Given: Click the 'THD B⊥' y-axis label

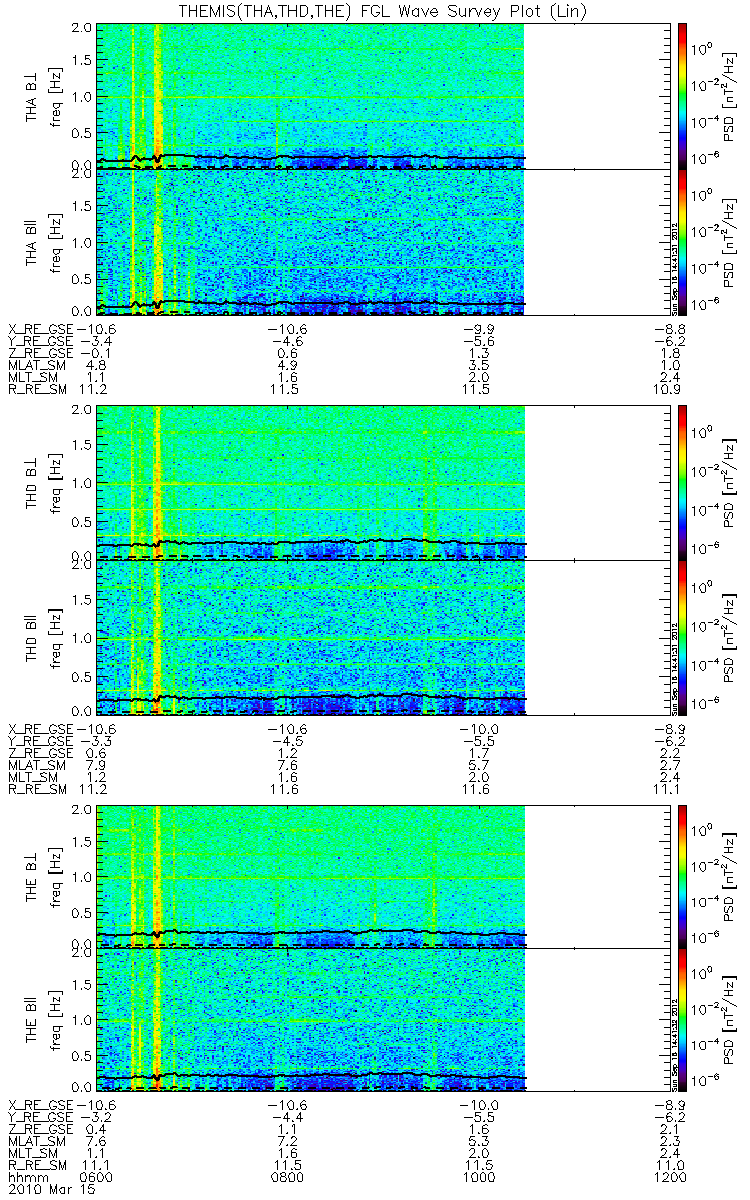Looking at the screenshot, I should [32, 483].
